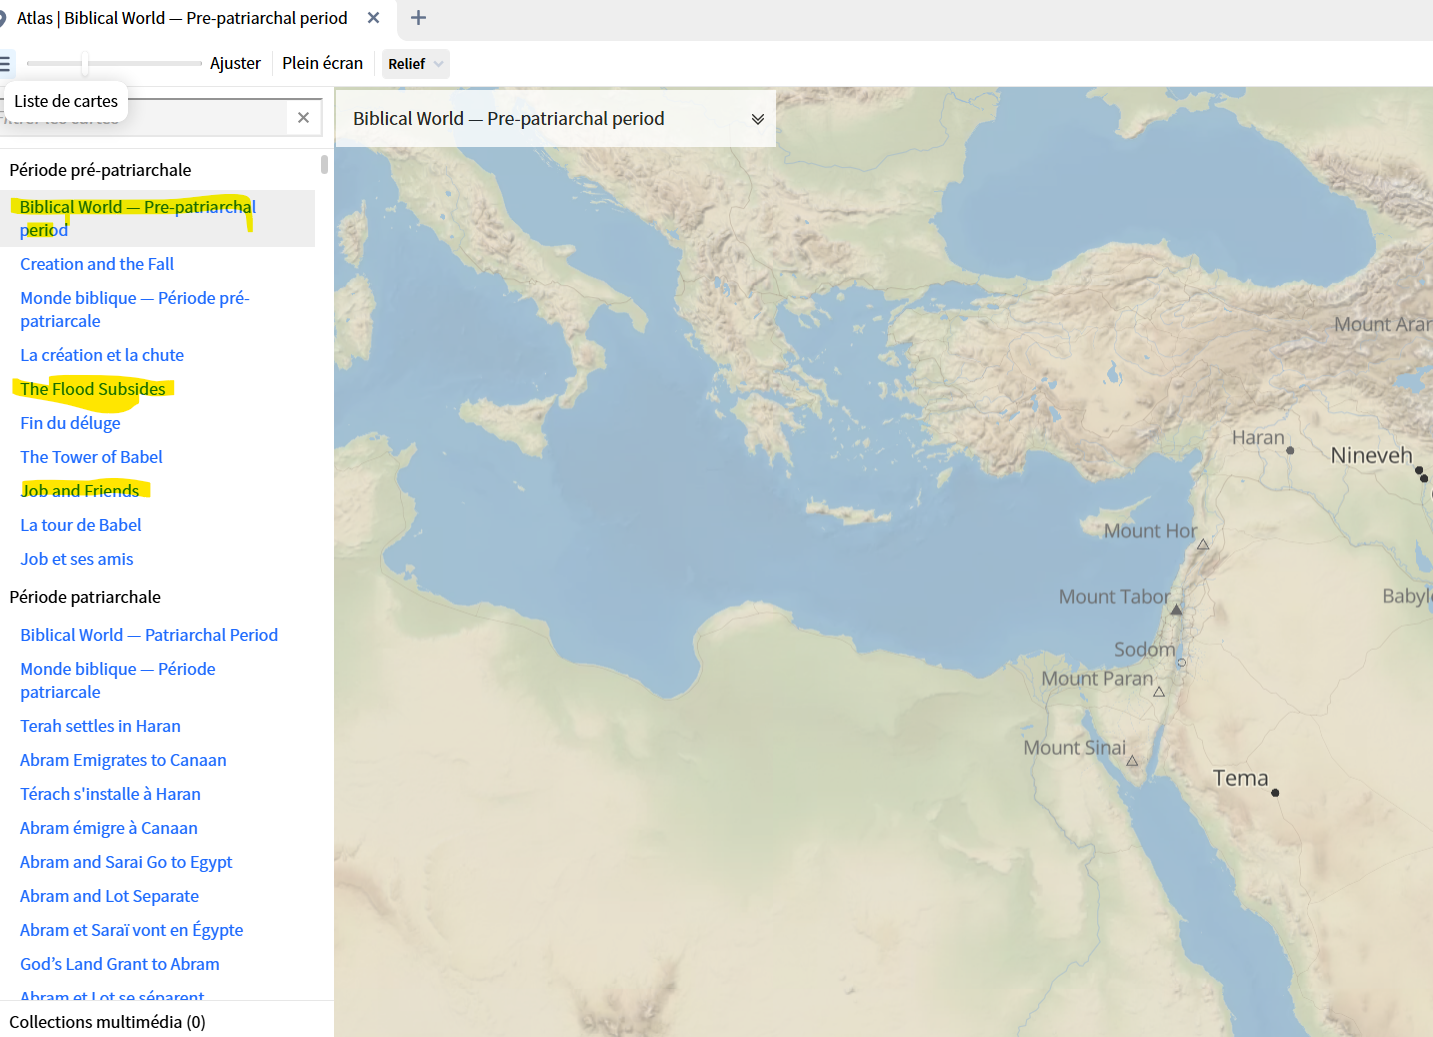Open La tour de Babel map

click(81, 525)
